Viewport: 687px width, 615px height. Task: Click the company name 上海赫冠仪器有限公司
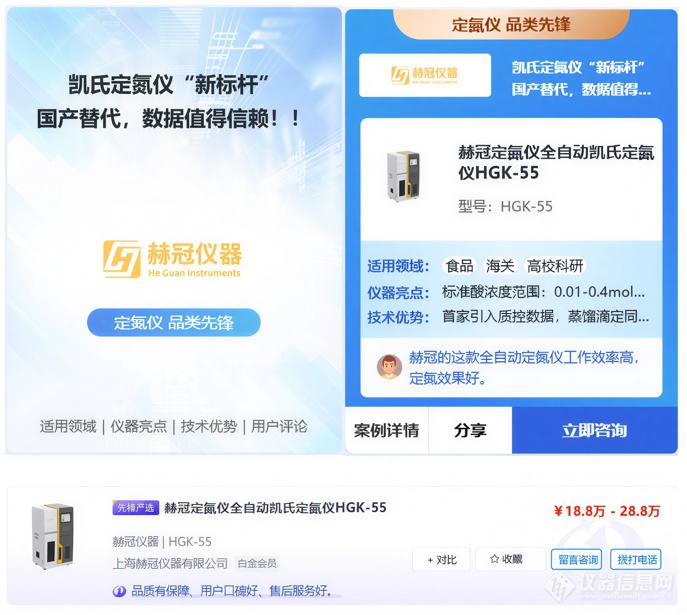[170, 563]
